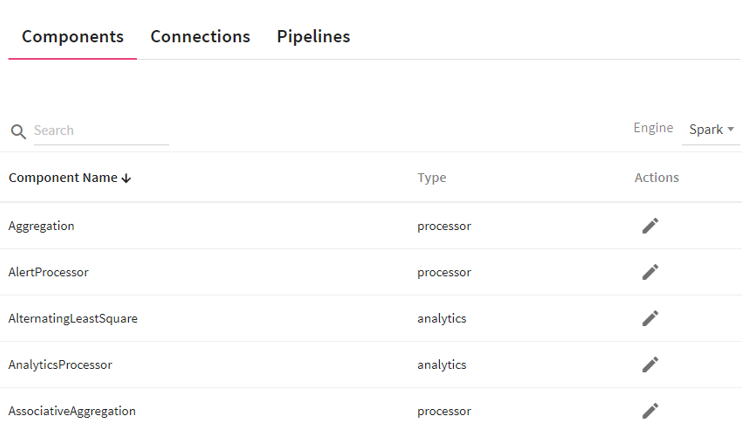Click the edit pencil for Aggregation

tap(650, 226)
